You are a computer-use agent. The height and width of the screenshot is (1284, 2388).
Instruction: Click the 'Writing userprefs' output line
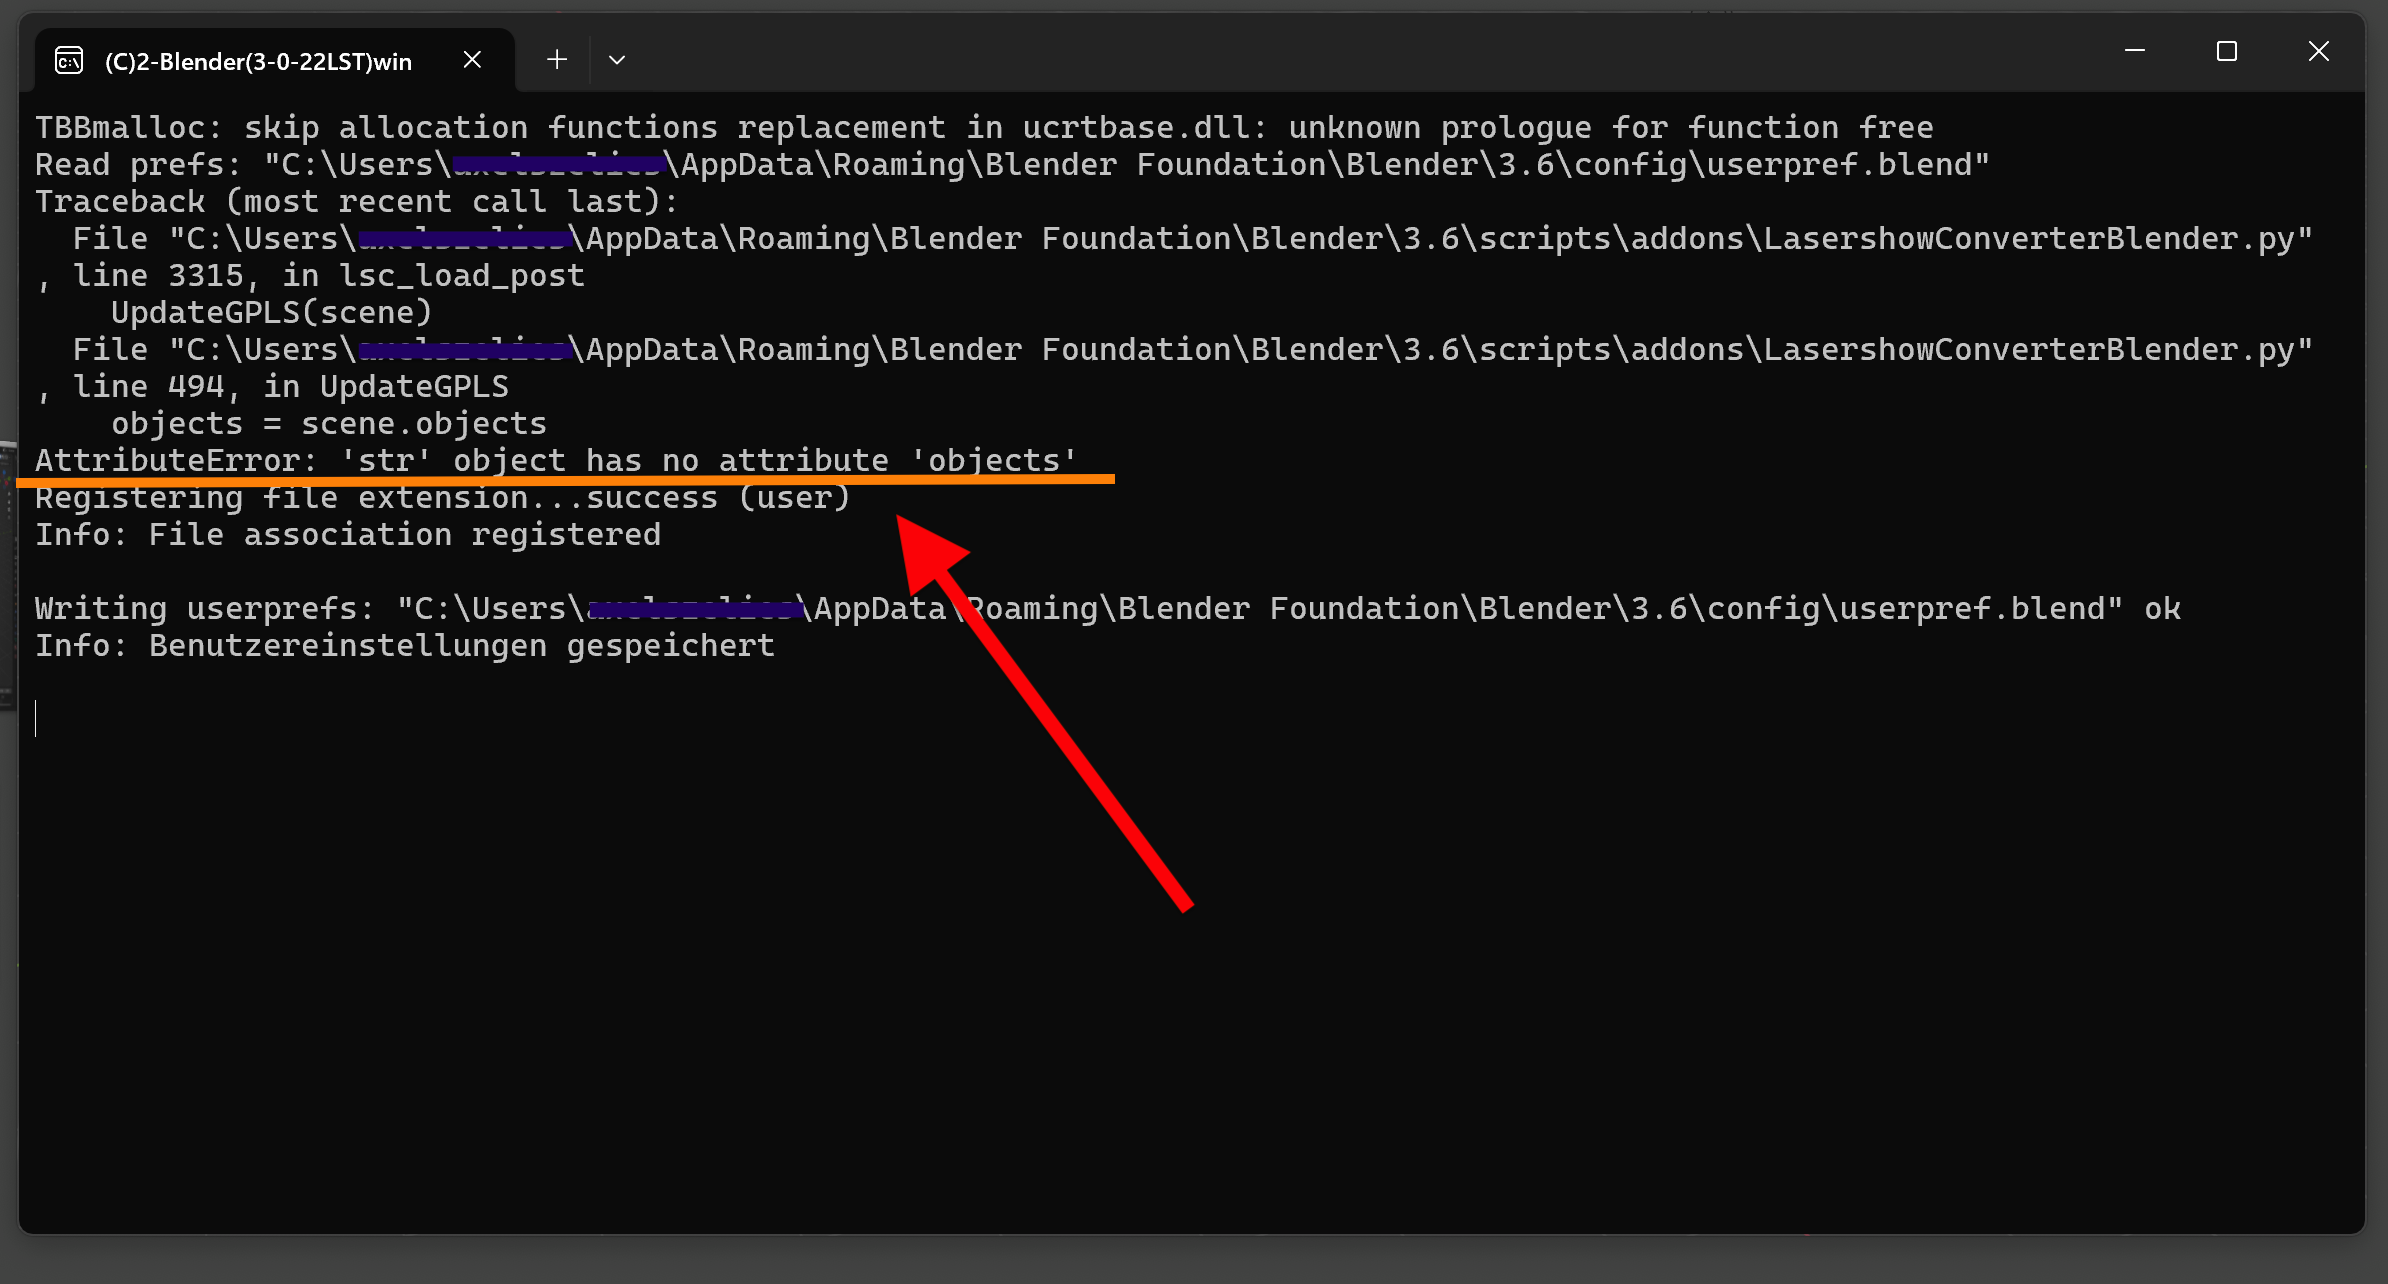pyautogui.click(x=1107, y=609)
